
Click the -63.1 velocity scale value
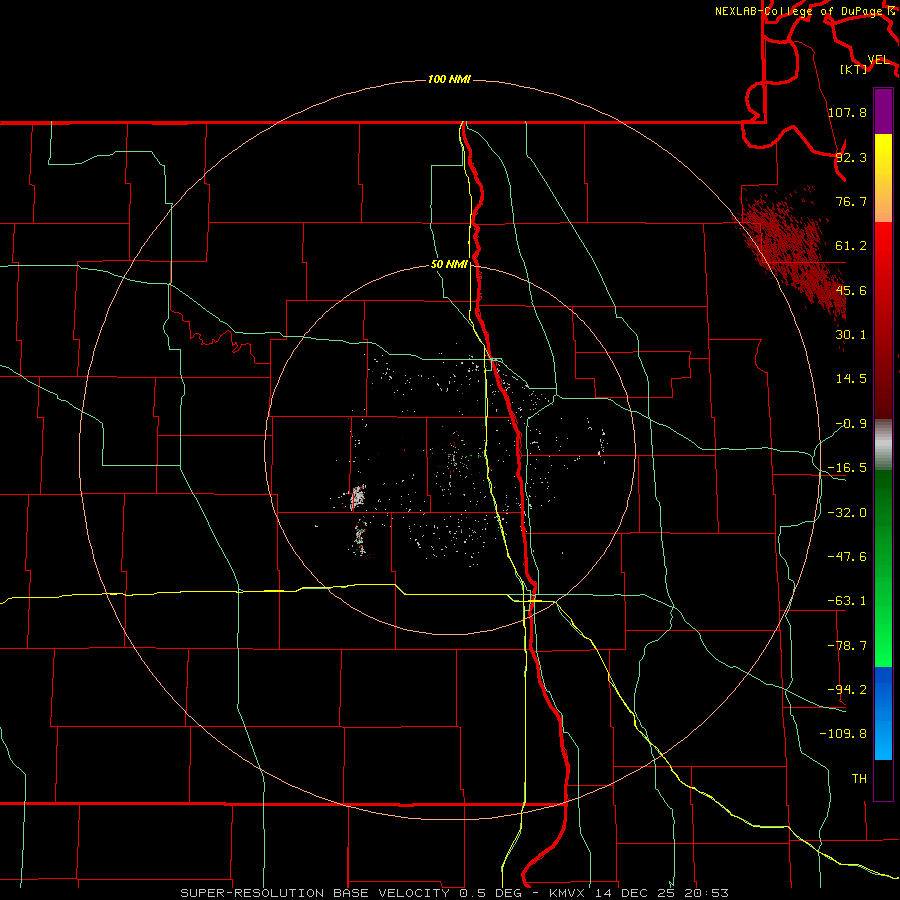point(847,601)
